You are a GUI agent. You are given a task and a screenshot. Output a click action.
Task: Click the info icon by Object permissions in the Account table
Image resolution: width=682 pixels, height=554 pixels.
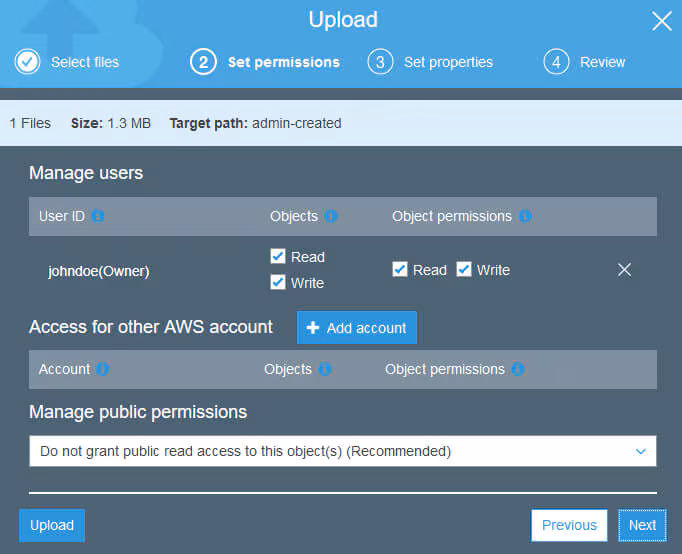pos(518,369)
